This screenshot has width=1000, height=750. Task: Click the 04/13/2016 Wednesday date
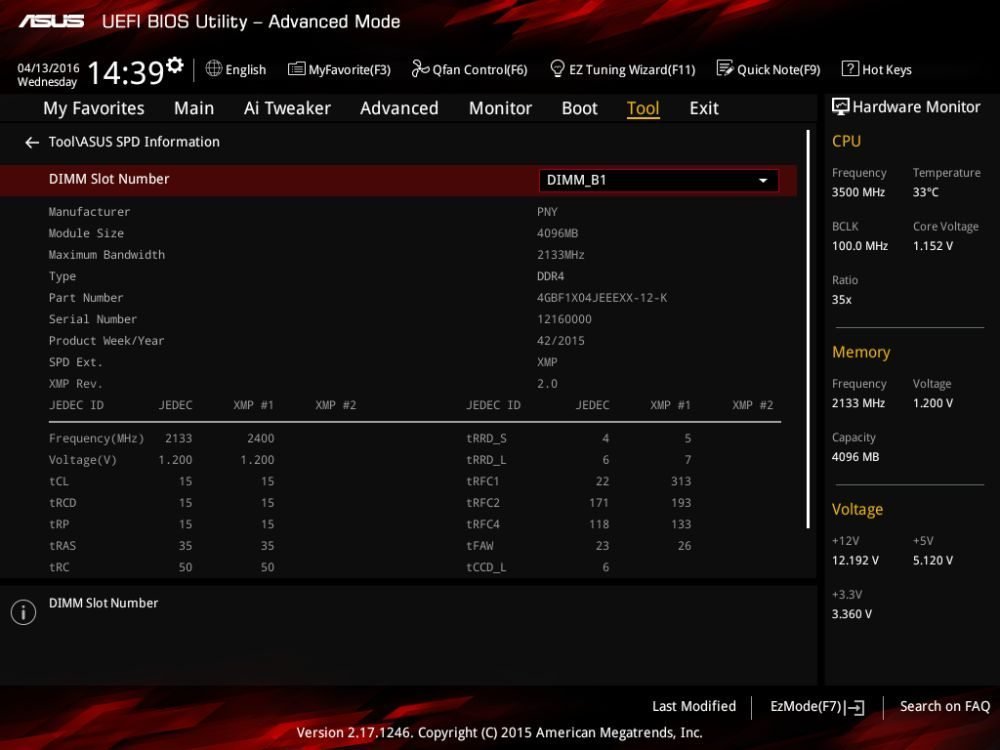[48, 75]
